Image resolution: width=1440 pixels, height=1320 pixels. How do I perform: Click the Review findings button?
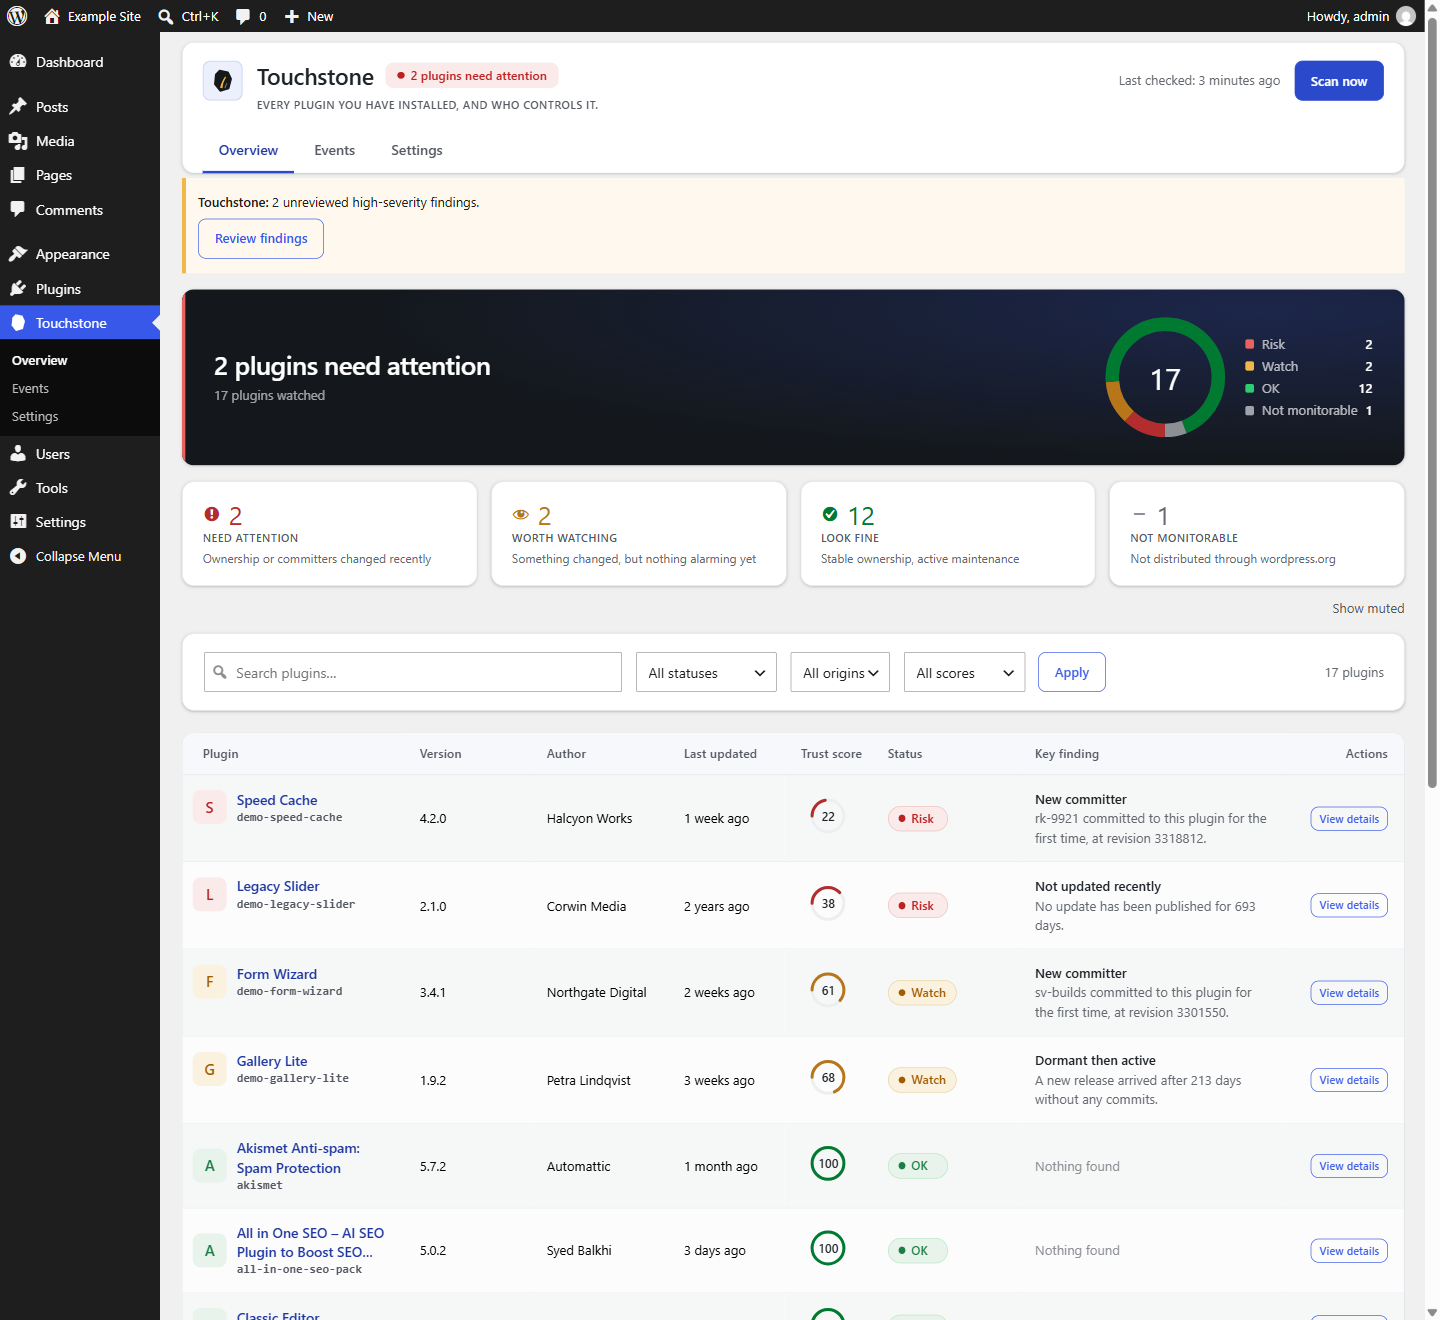[x=261, y=238]
